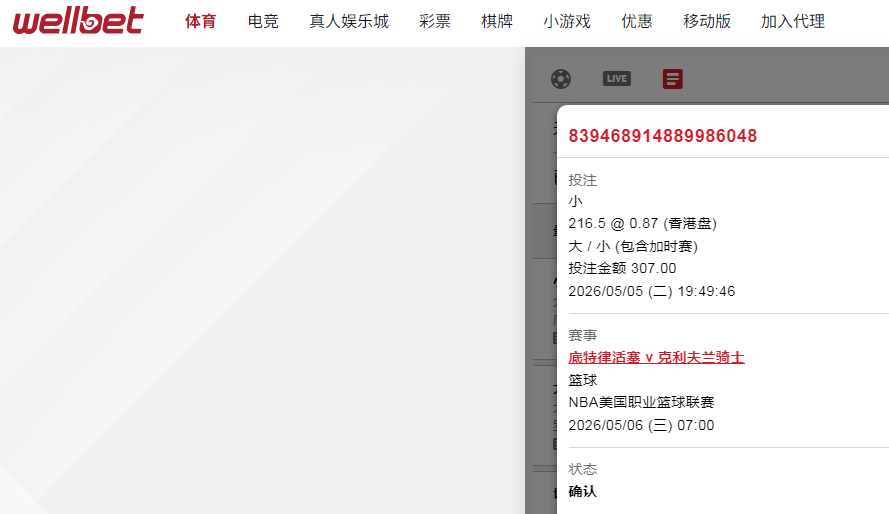
Task: Click the status value 确认
Action: point(582,491)
